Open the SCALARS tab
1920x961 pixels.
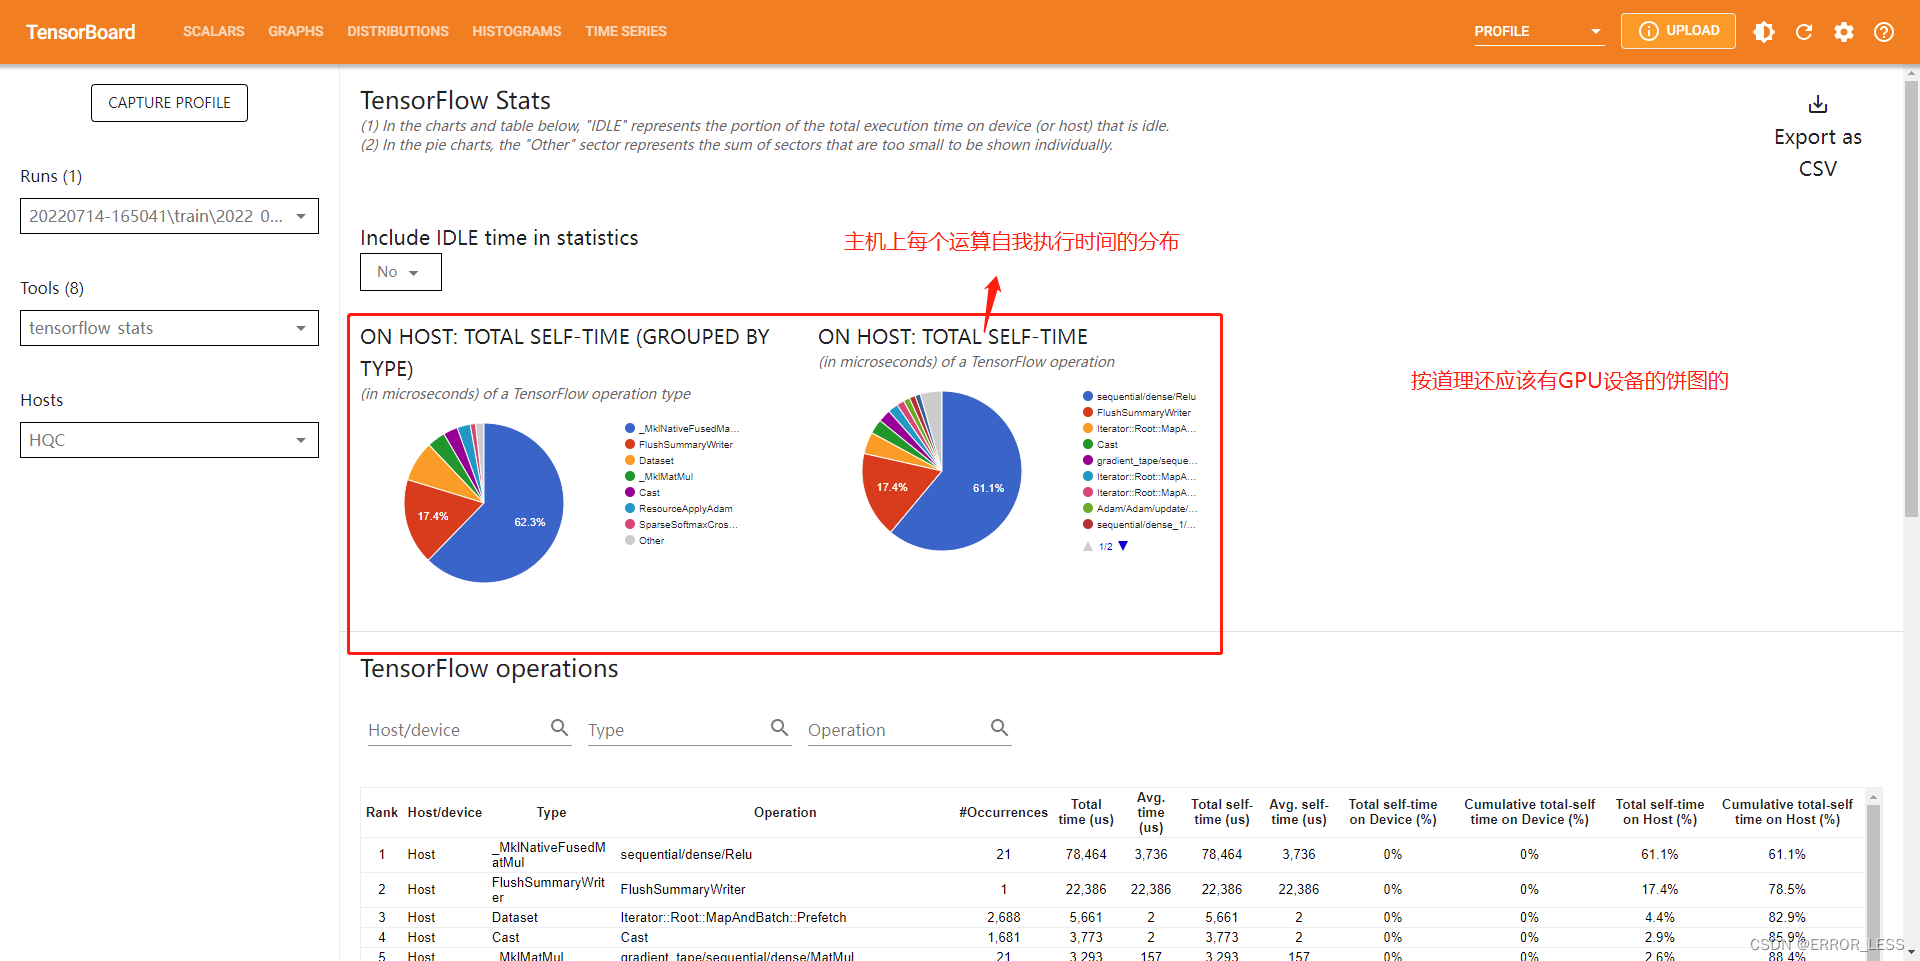213,32
